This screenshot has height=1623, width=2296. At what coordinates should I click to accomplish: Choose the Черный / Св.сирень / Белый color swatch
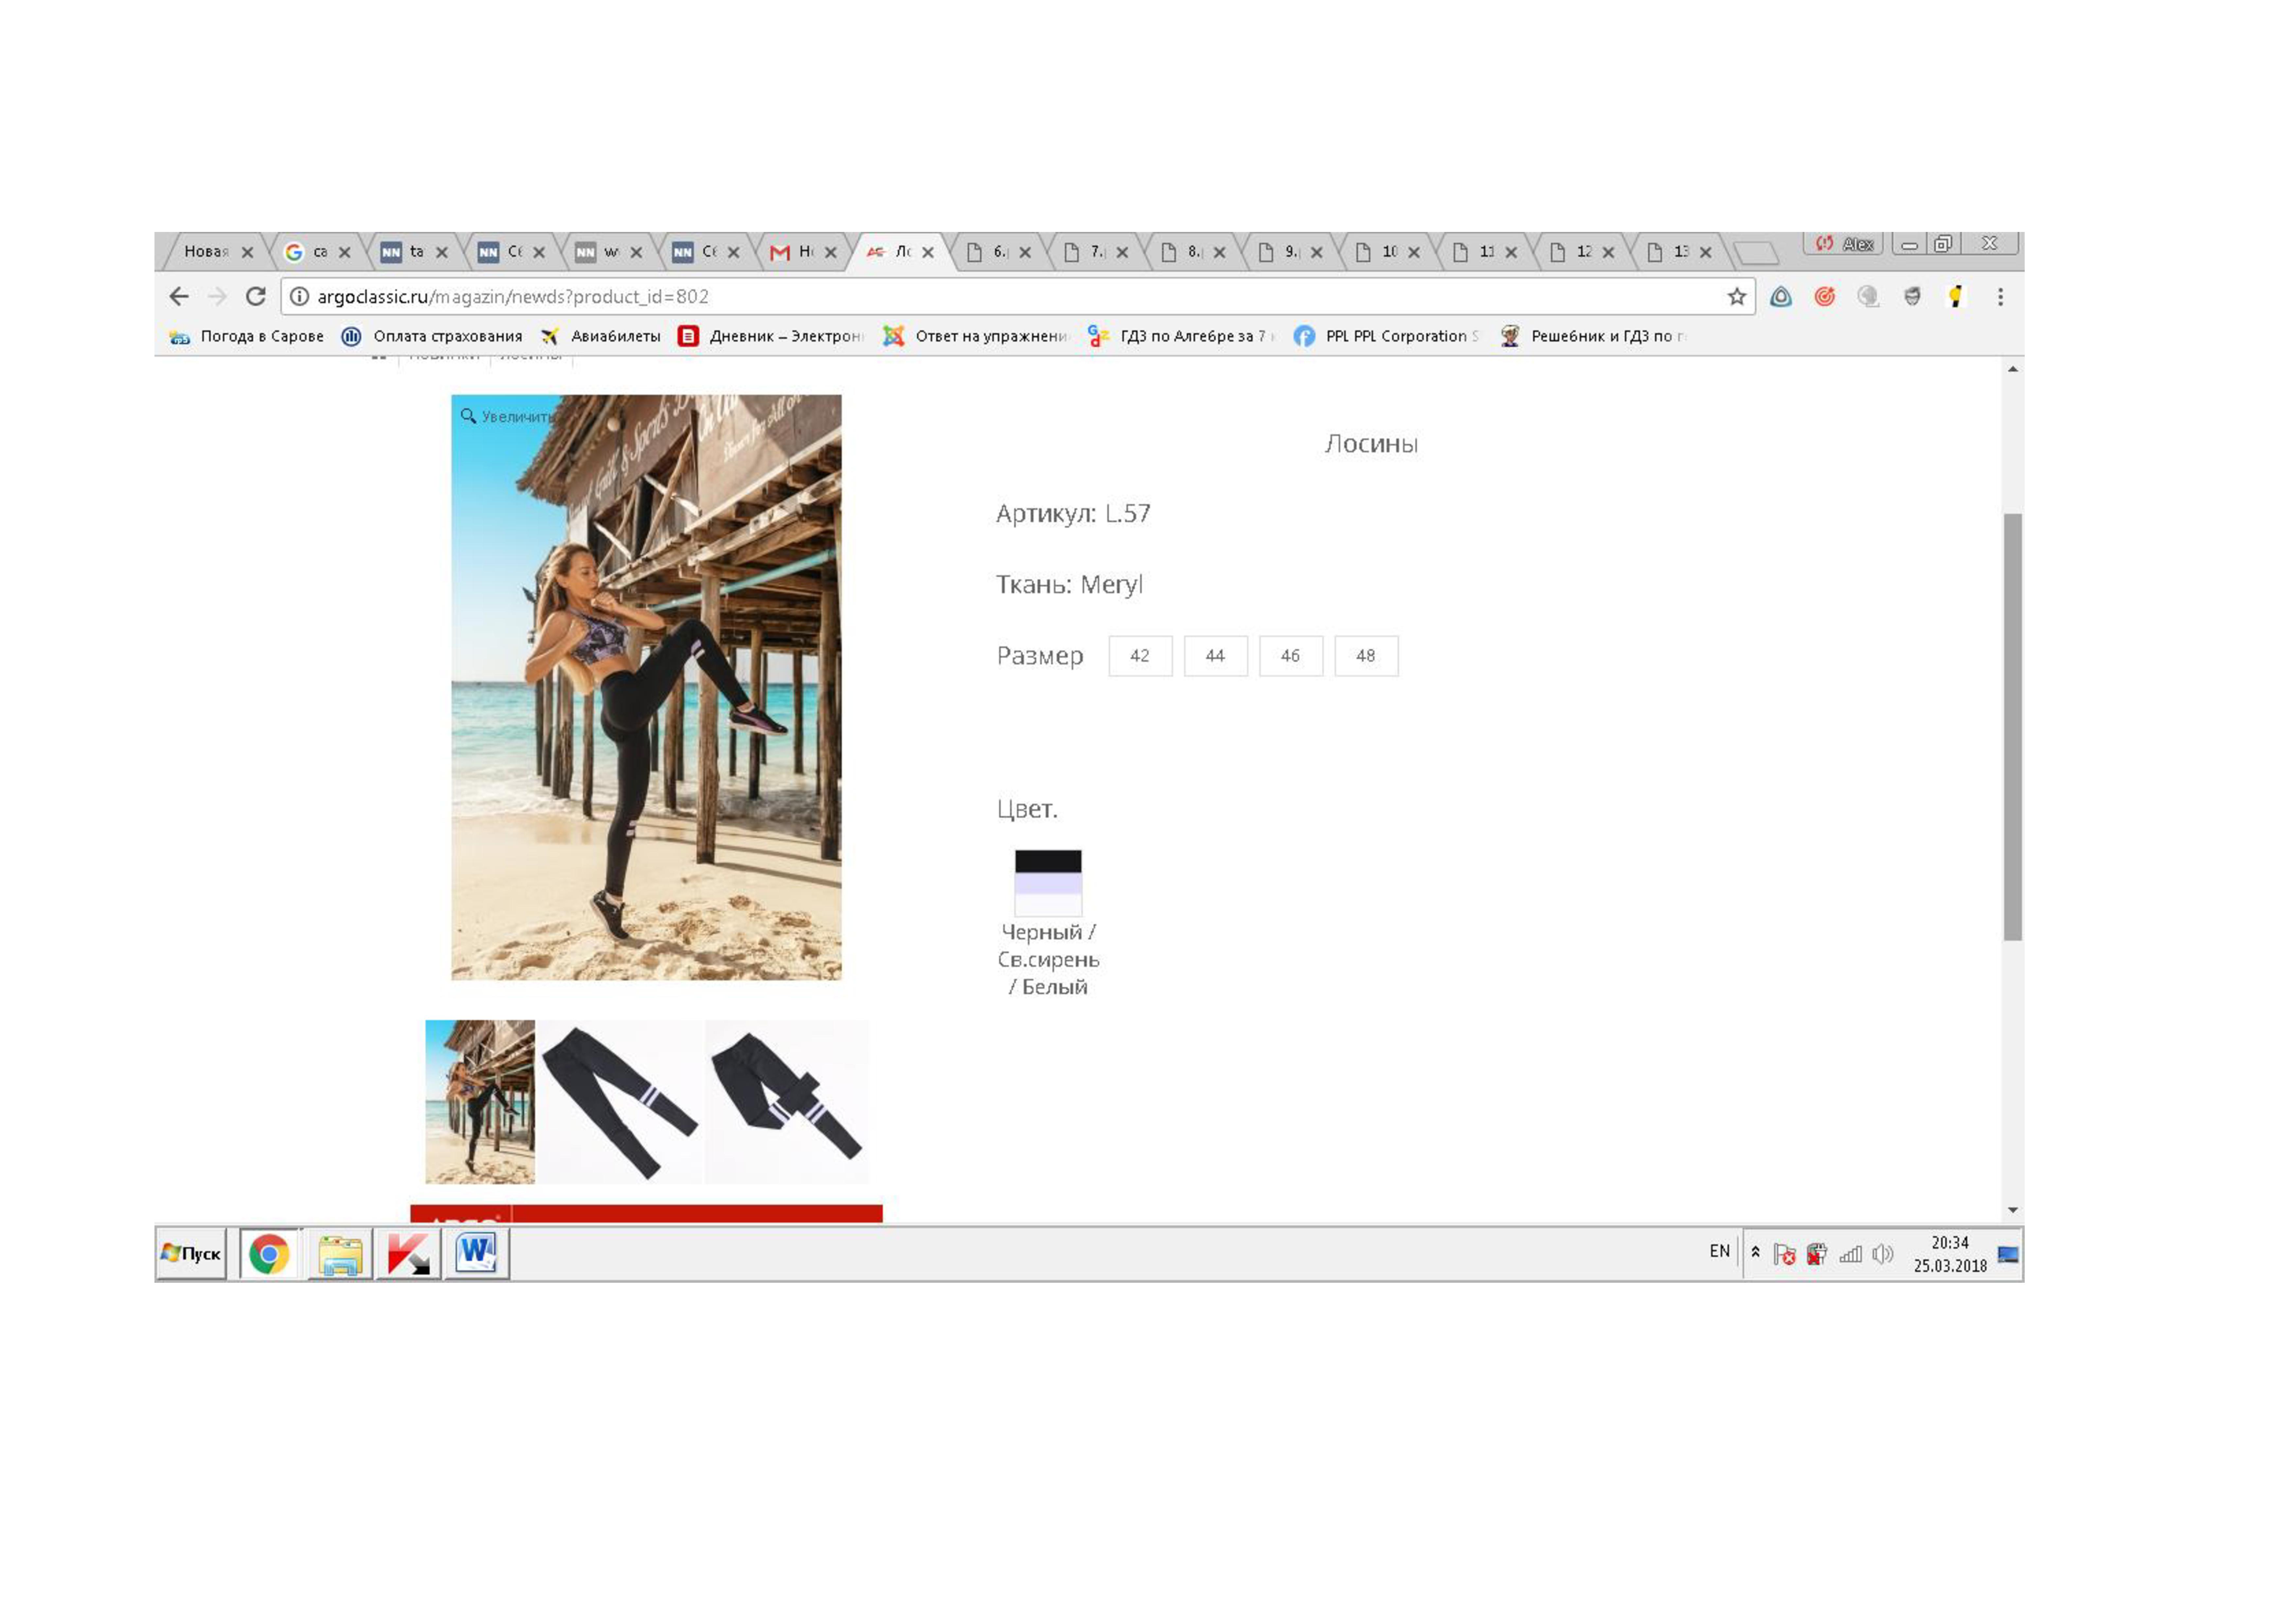1048,883
